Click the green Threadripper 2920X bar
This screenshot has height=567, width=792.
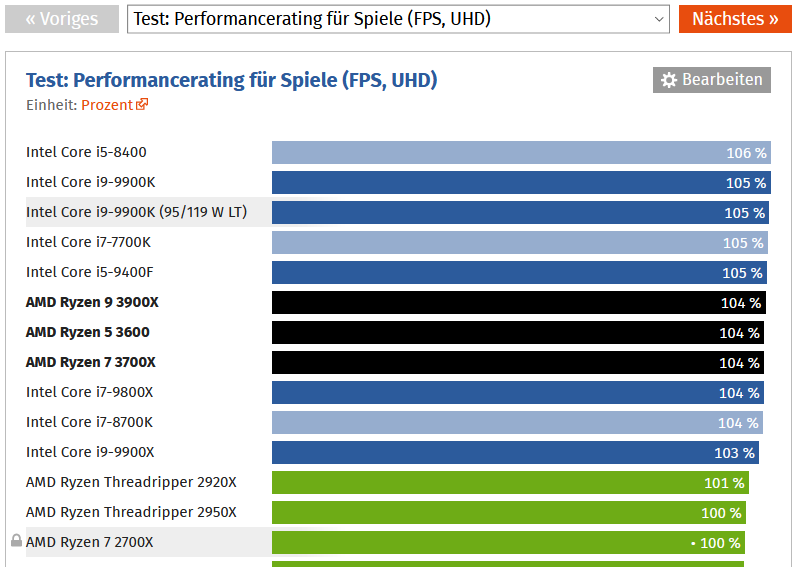[x=510, y=483]
